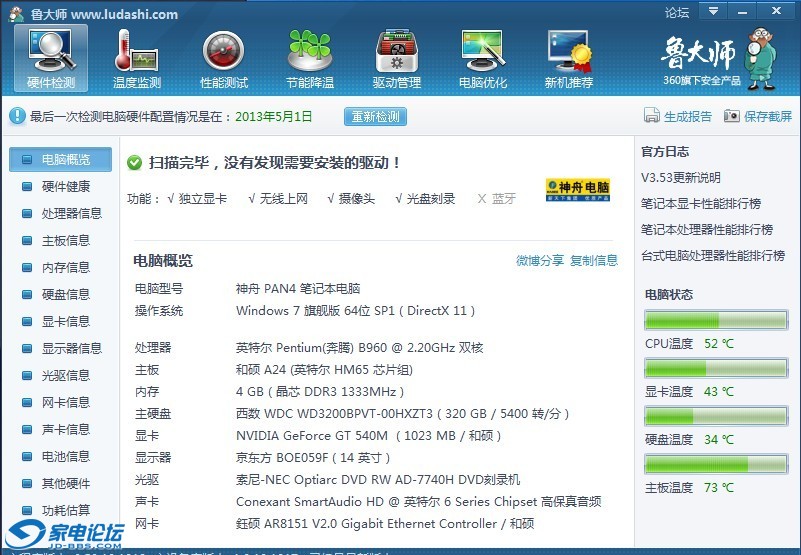Click the 显卡温度 progress bar

pos(716,368)
